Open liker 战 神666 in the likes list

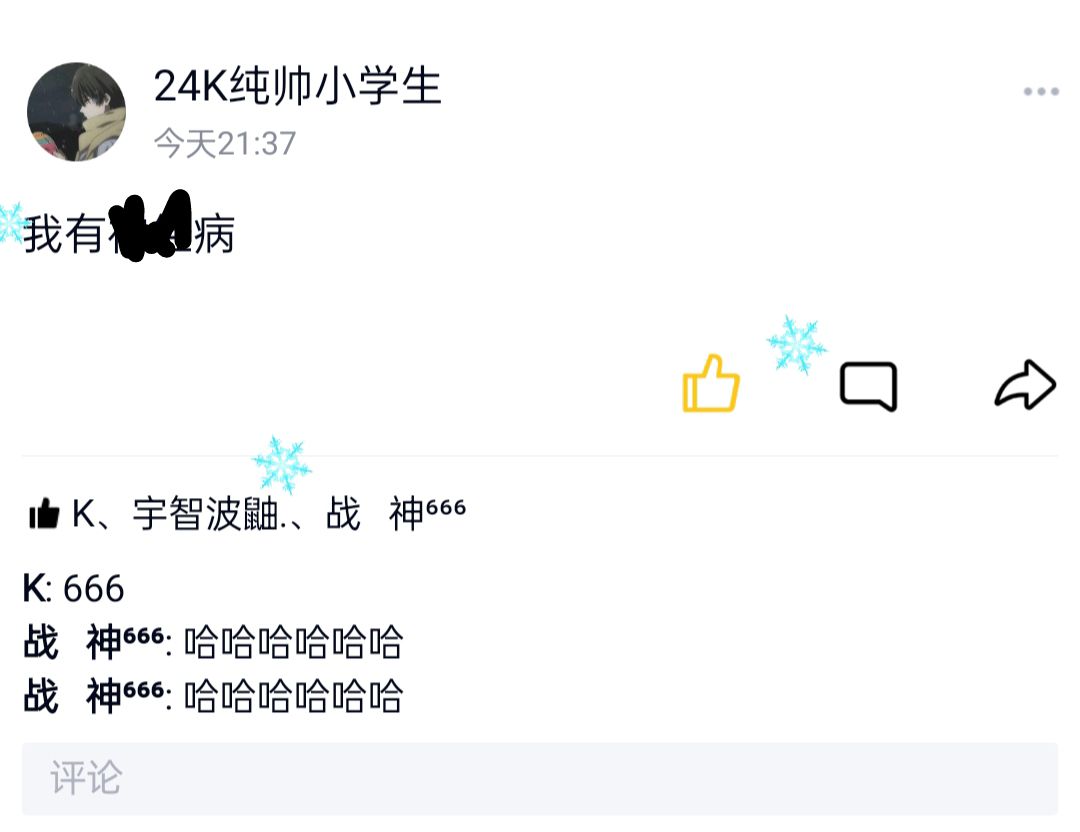396,513
